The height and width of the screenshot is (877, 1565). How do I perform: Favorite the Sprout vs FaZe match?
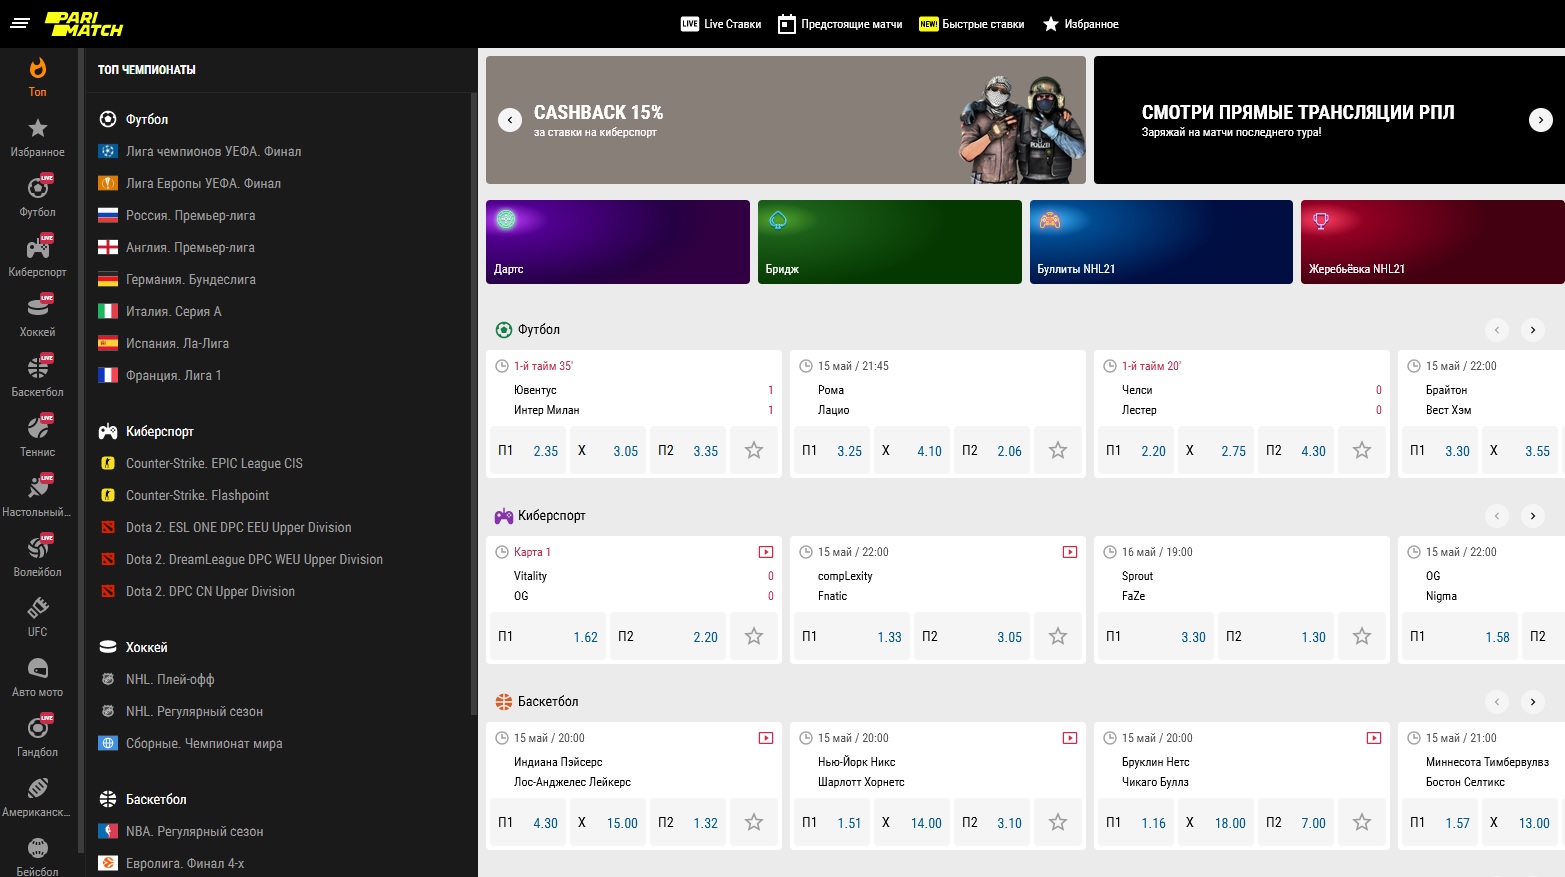pos(1362,637)
